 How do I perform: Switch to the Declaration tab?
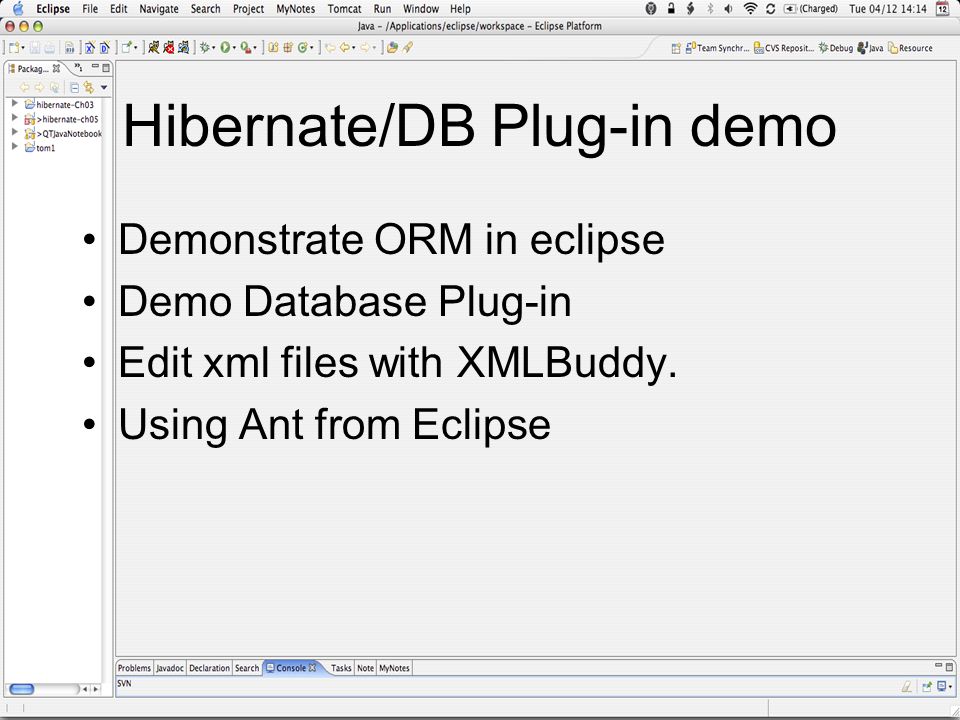(209, 668)
